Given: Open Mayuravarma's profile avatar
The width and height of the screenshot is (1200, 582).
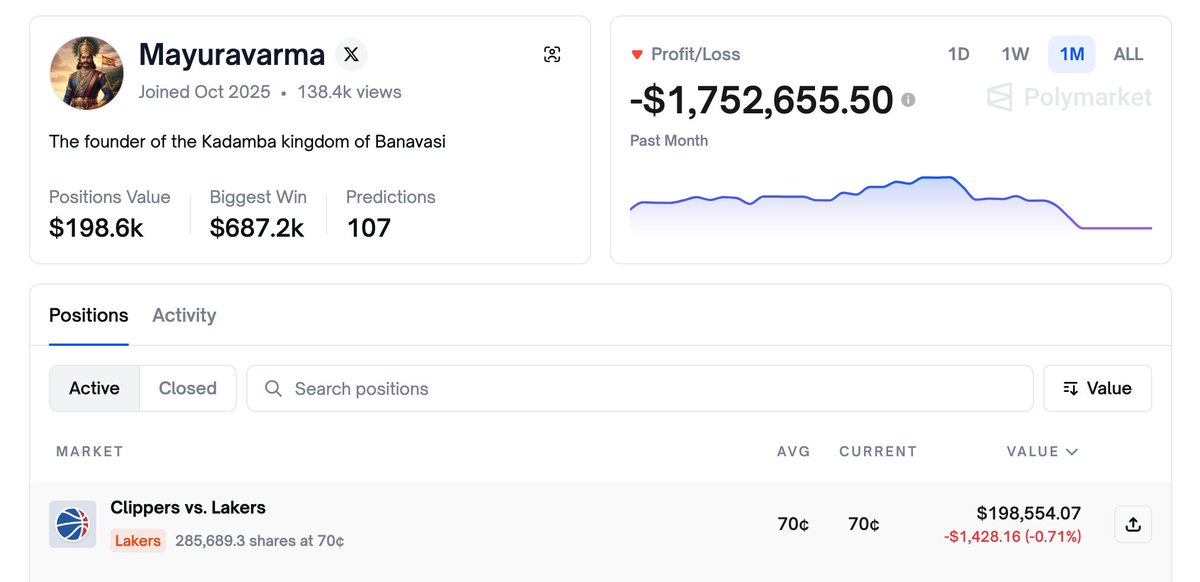Looking at the screenshot, I should point(87,73).
